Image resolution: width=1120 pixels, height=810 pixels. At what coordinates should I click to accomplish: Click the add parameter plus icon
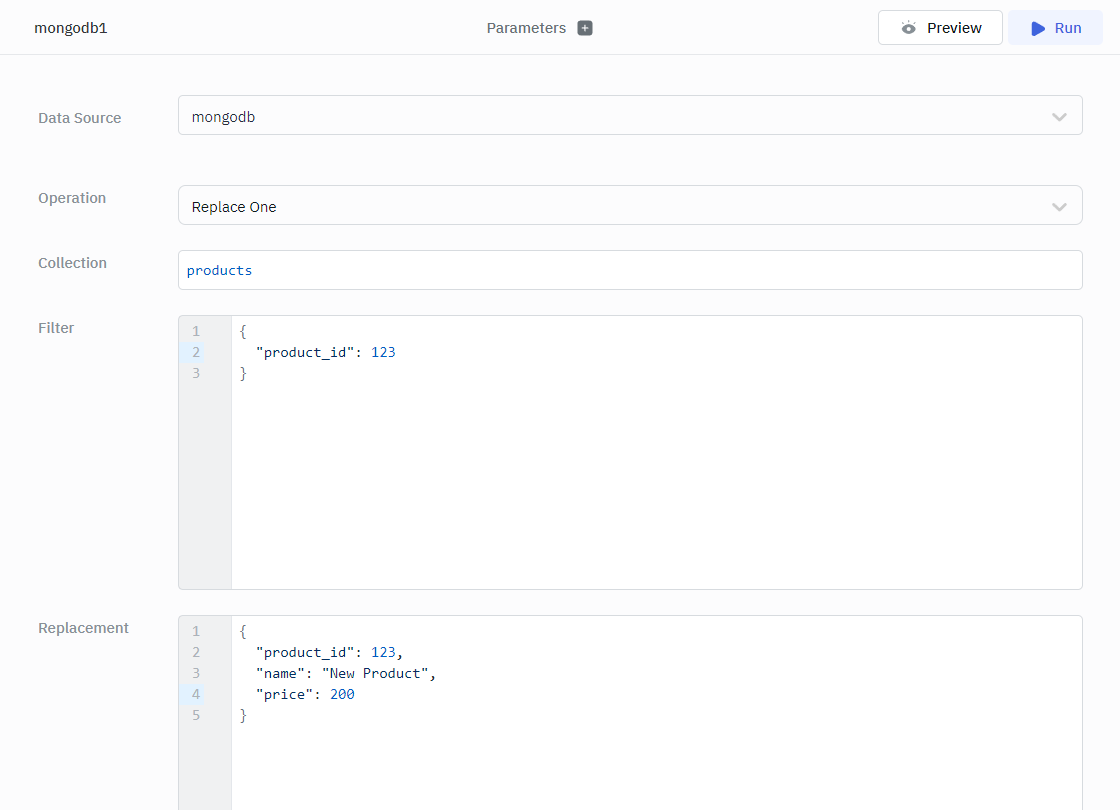tap(585, 28)
